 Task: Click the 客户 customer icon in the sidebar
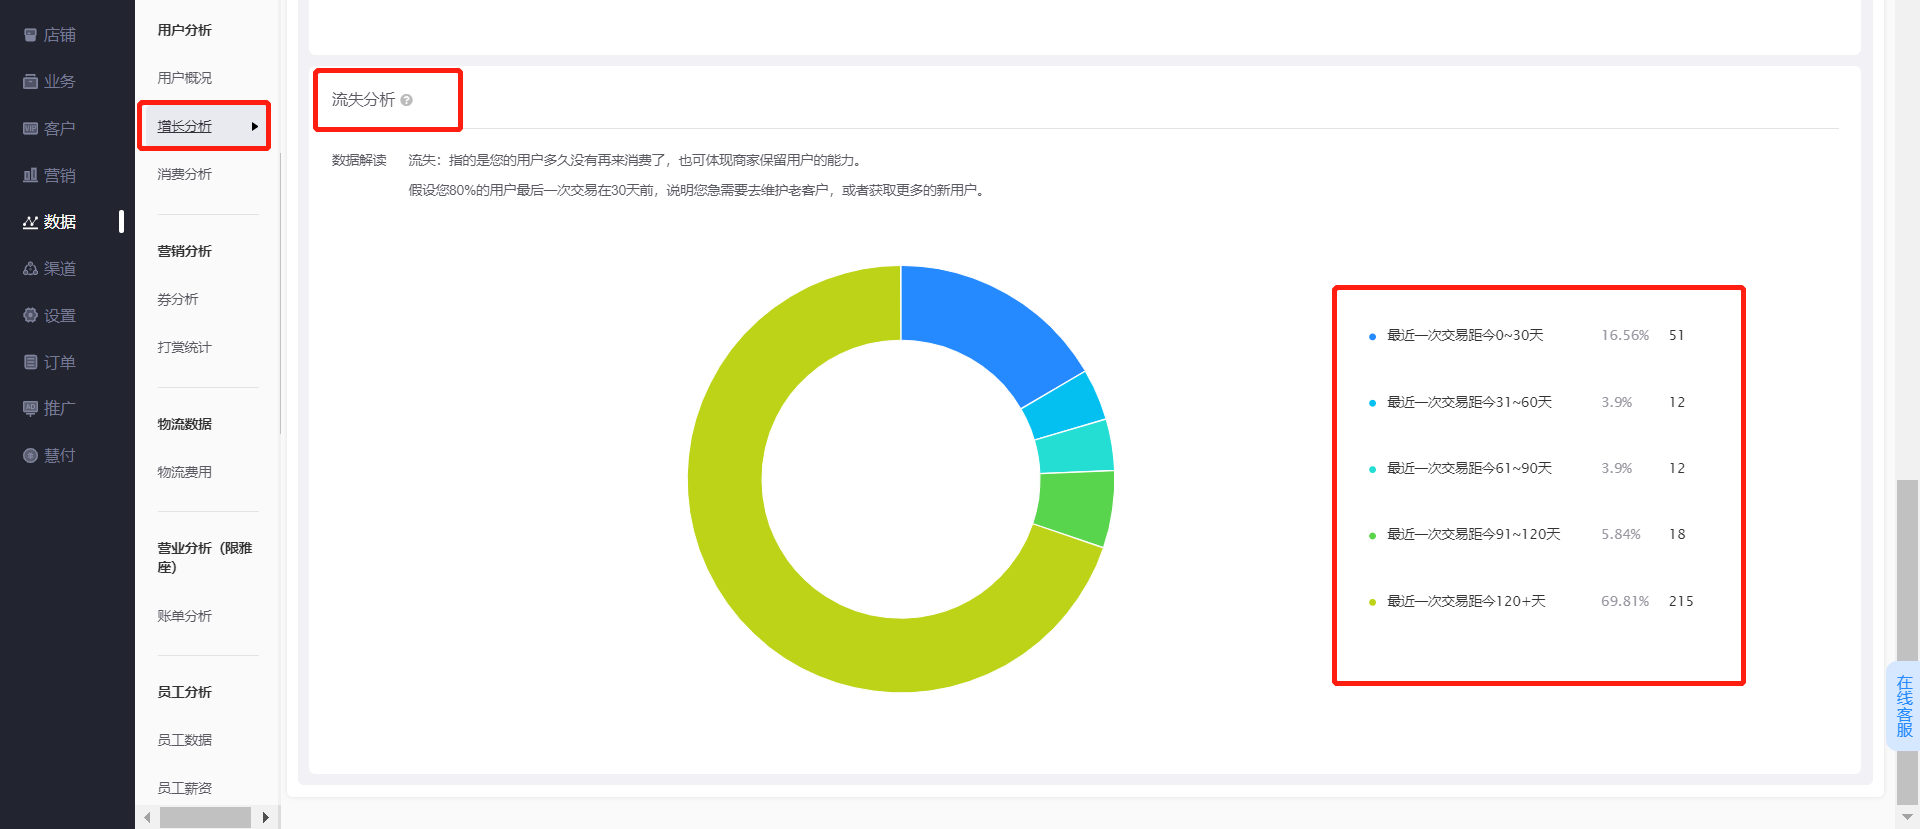coord(31,128)
